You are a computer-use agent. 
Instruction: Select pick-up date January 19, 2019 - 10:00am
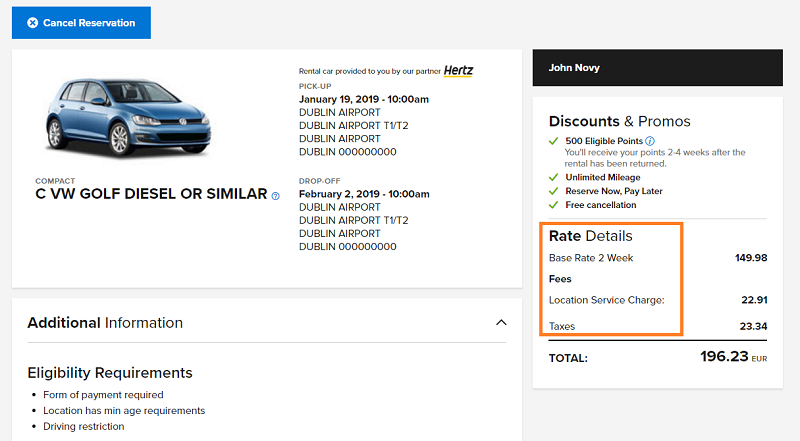click(x=364, y=99)
